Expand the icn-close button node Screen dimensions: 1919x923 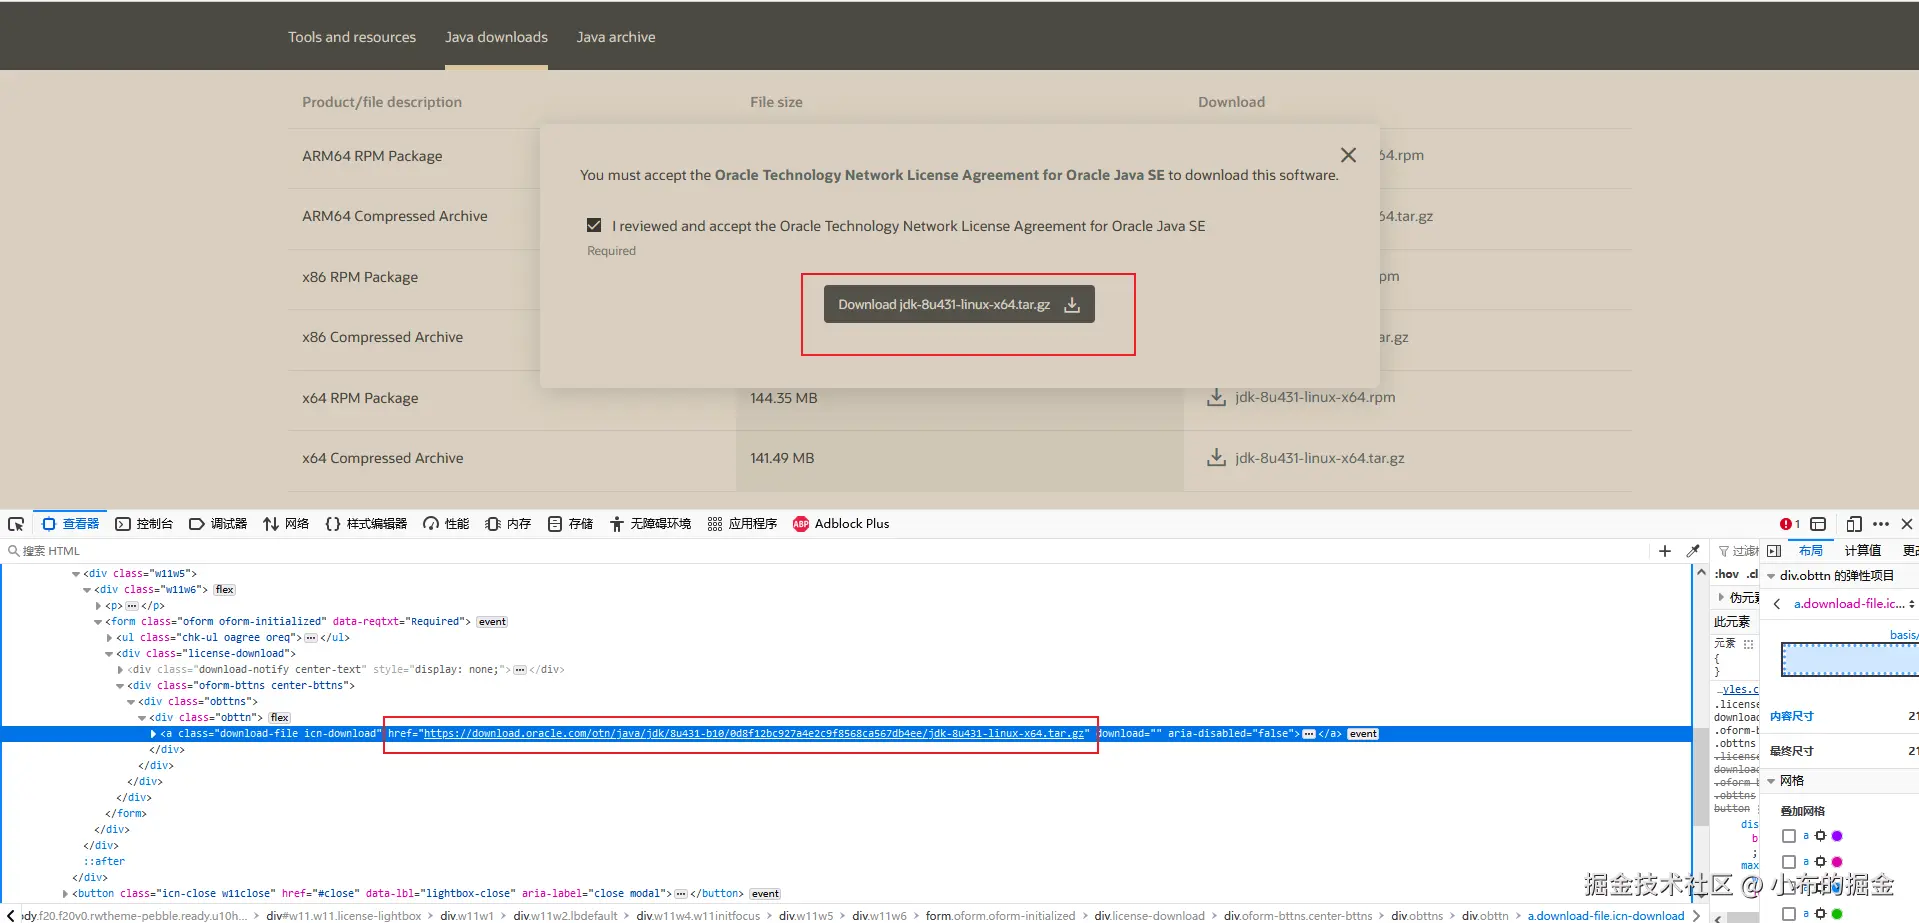pyautogui.click(x=65, y=894)
